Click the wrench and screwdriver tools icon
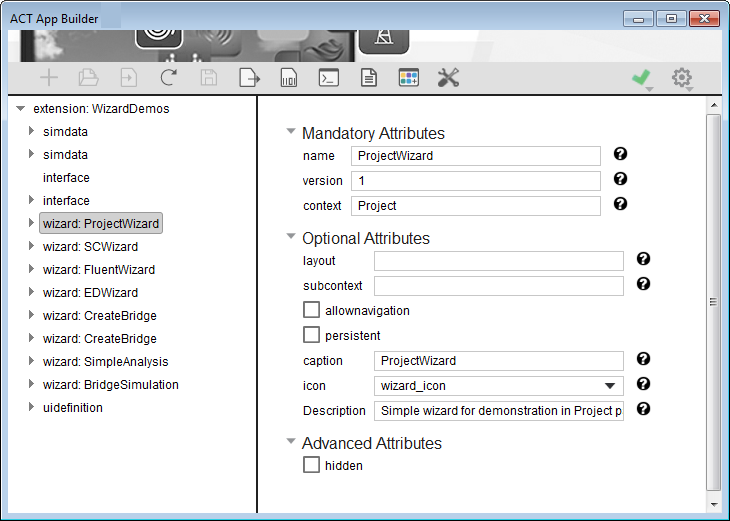 point(448,78)
